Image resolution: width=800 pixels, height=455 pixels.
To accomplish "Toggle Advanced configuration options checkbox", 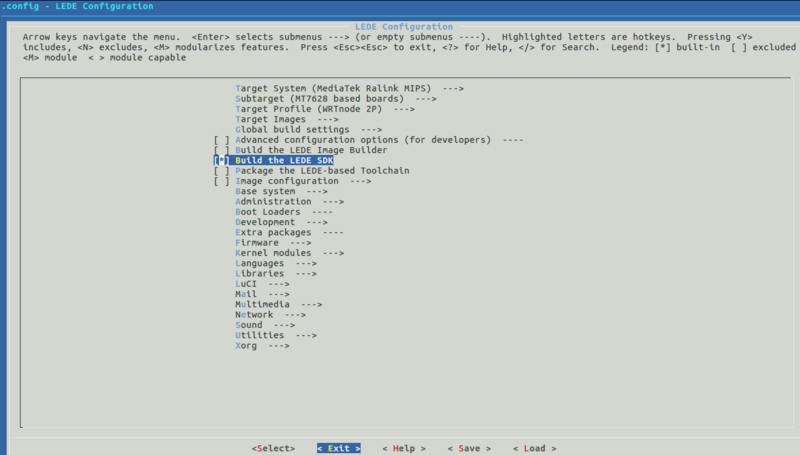I will pos(221,140).
